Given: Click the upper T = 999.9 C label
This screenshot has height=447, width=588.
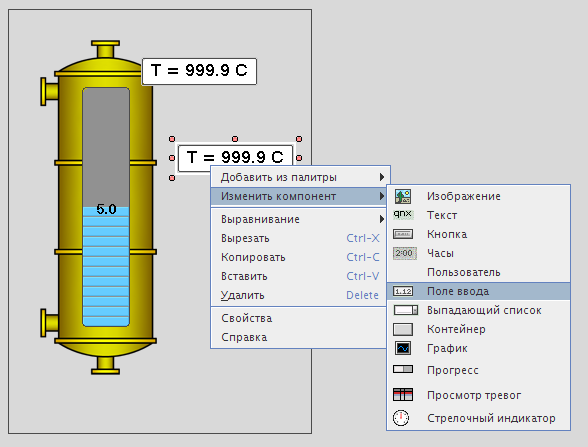Looking at the screenshot, I should coord(199,70).
